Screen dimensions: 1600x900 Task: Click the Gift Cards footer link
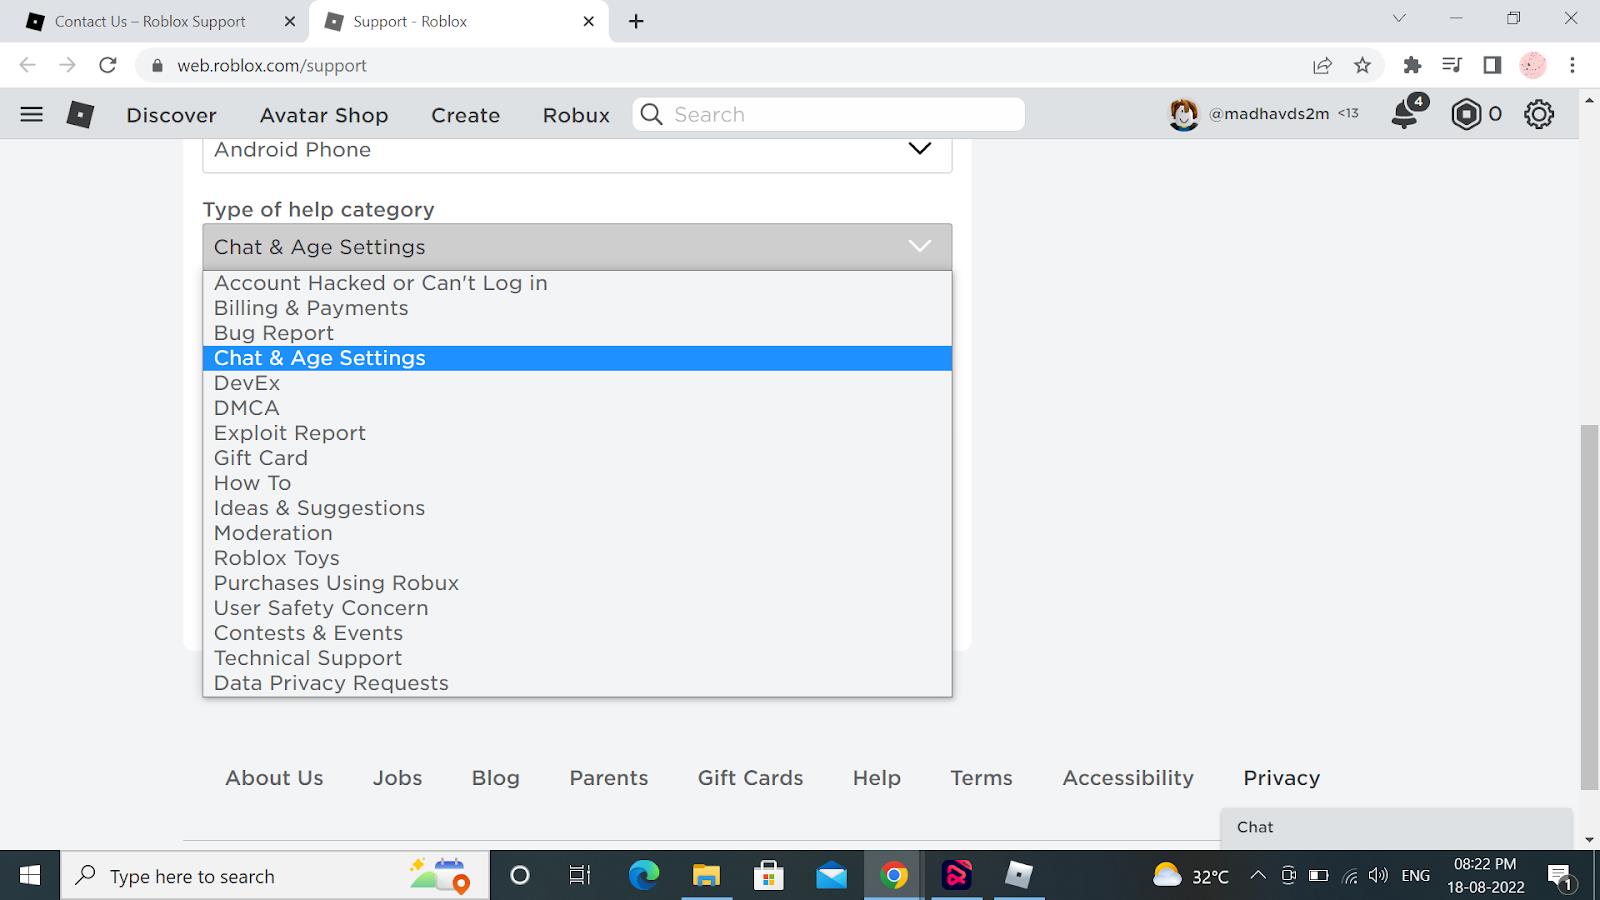click(x=750, y=778)
